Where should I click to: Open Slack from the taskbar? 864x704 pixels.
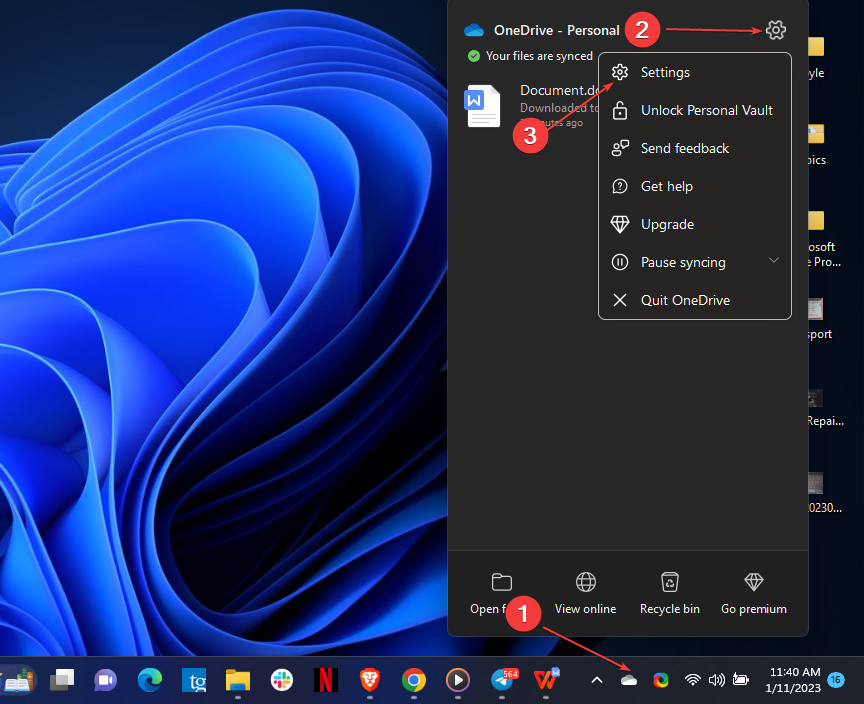(x=282, y=680)
